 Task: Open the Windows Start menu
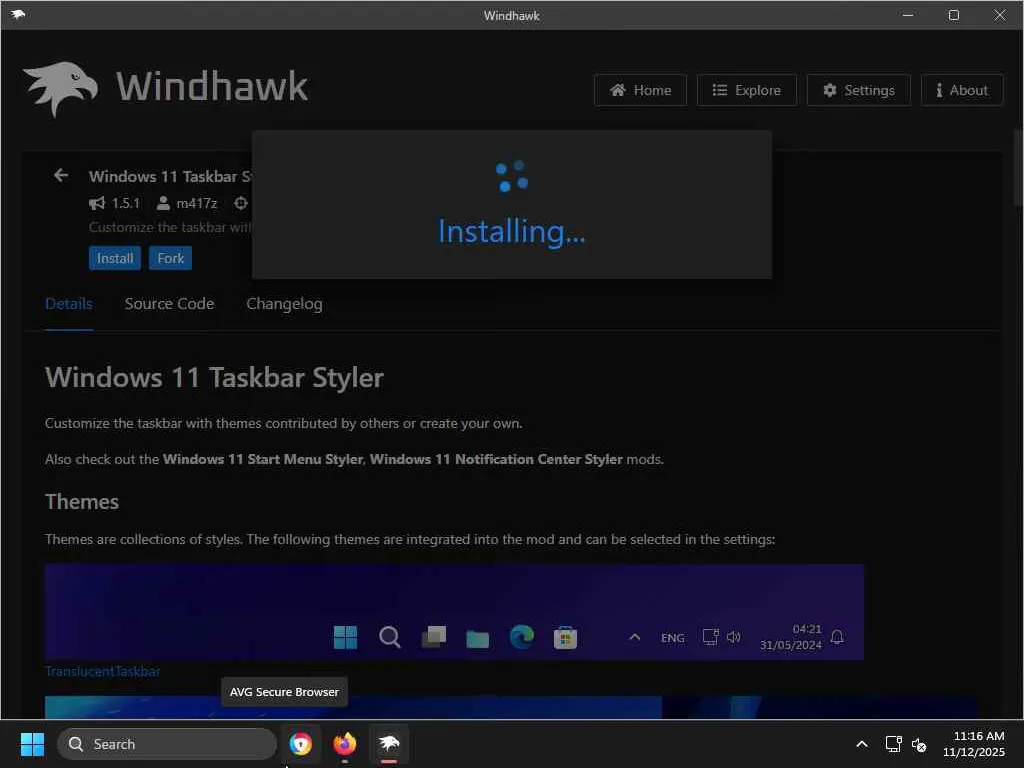32,744
